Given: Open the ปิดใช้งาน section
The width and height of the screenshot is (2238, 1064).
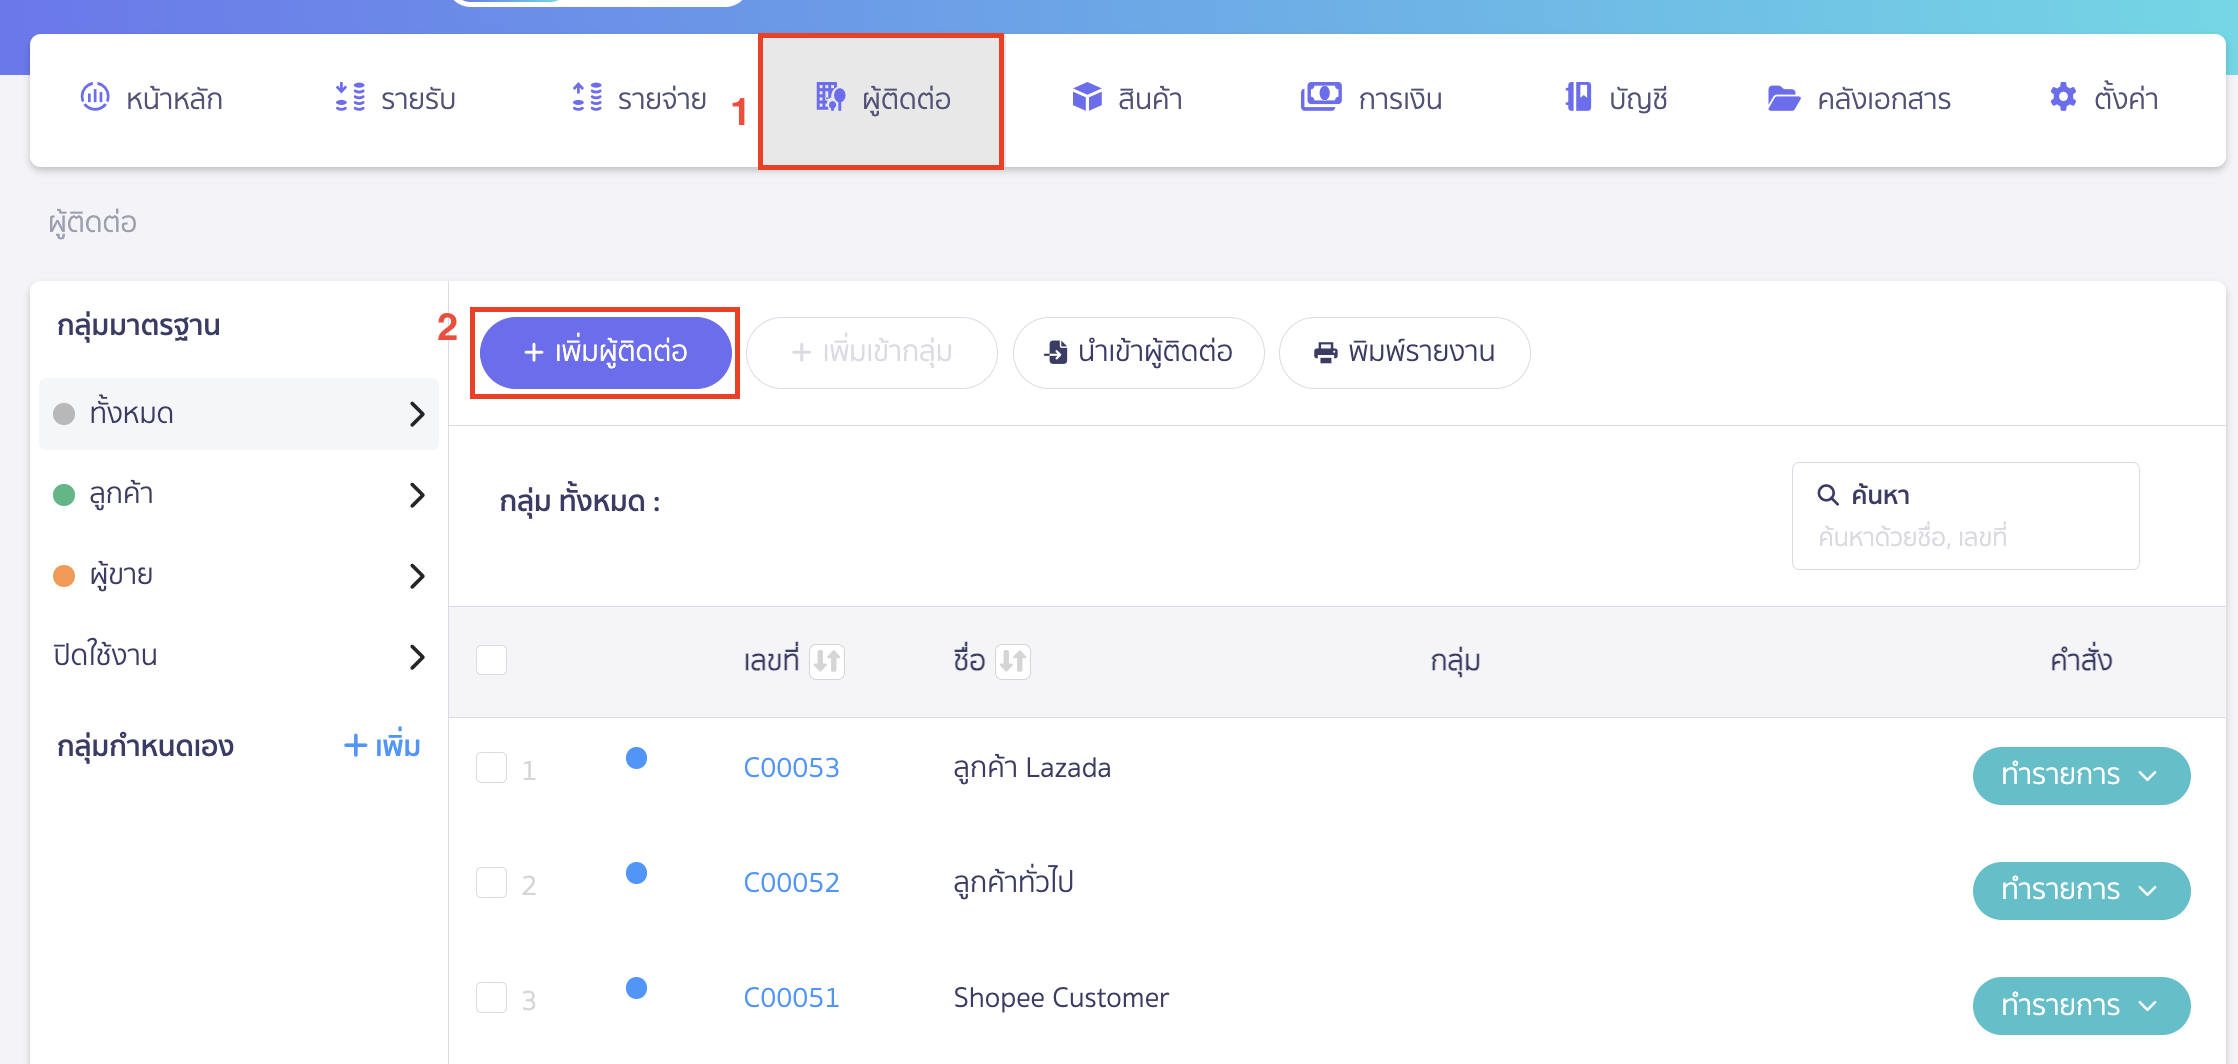Looking at the screenshot, I should (x=417, y=657).
